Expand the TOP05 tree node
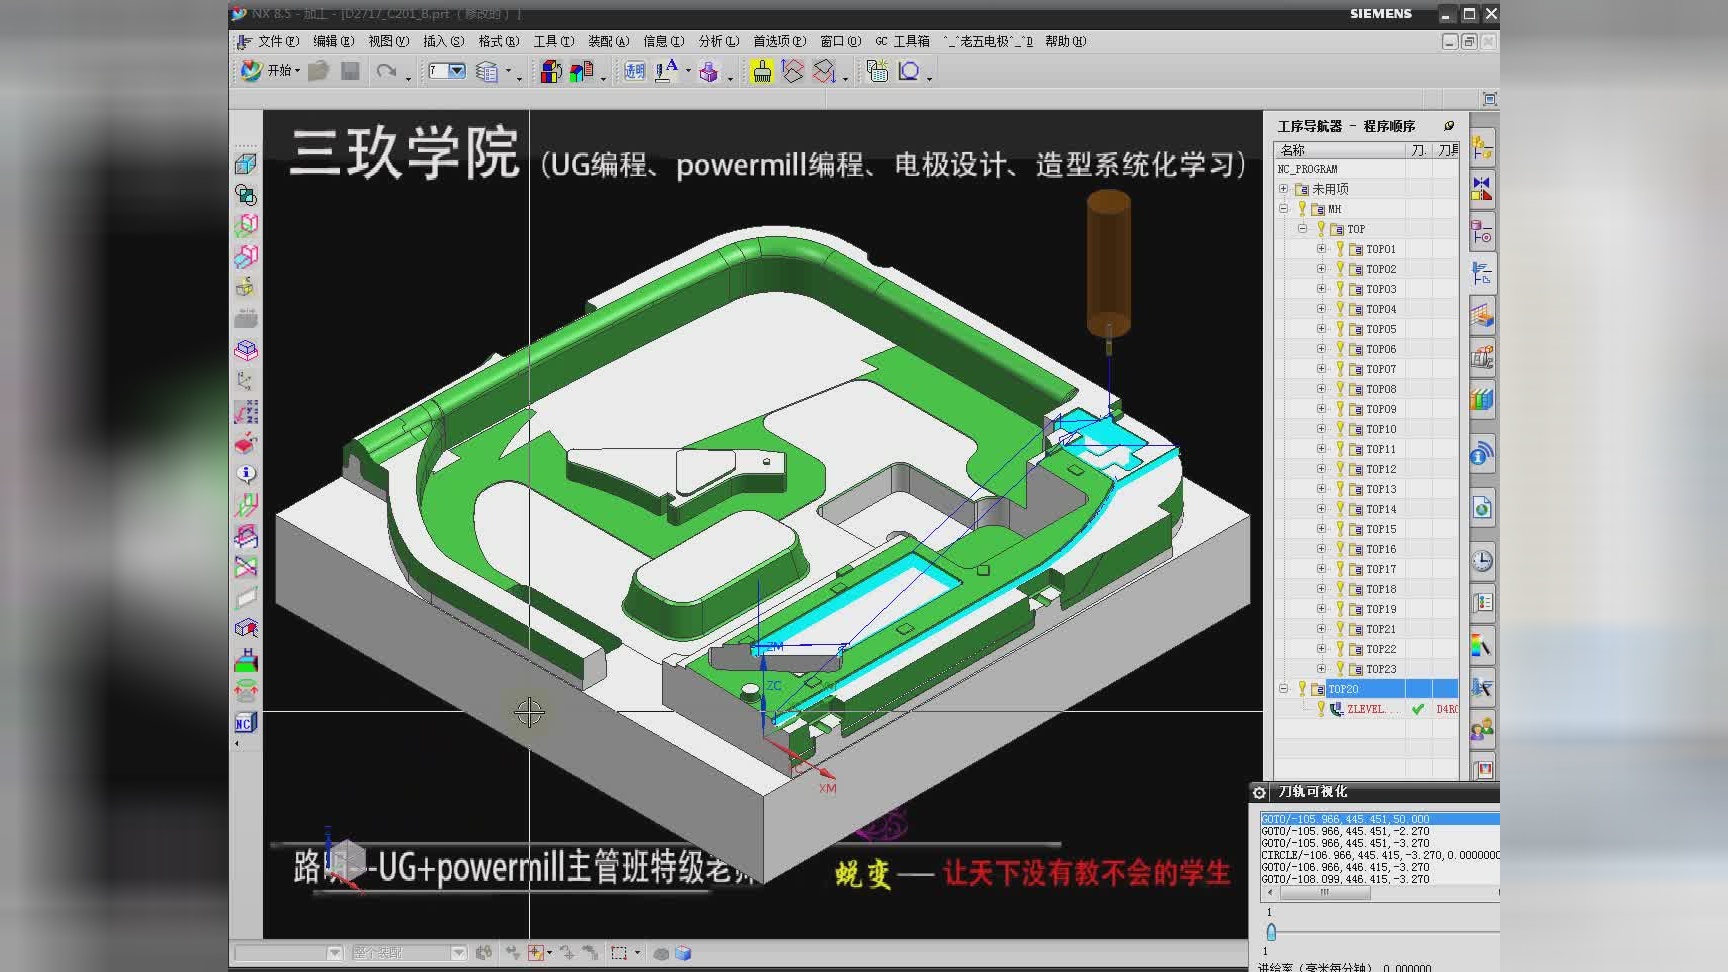1728x972 pixels. tap(1321, 329)
